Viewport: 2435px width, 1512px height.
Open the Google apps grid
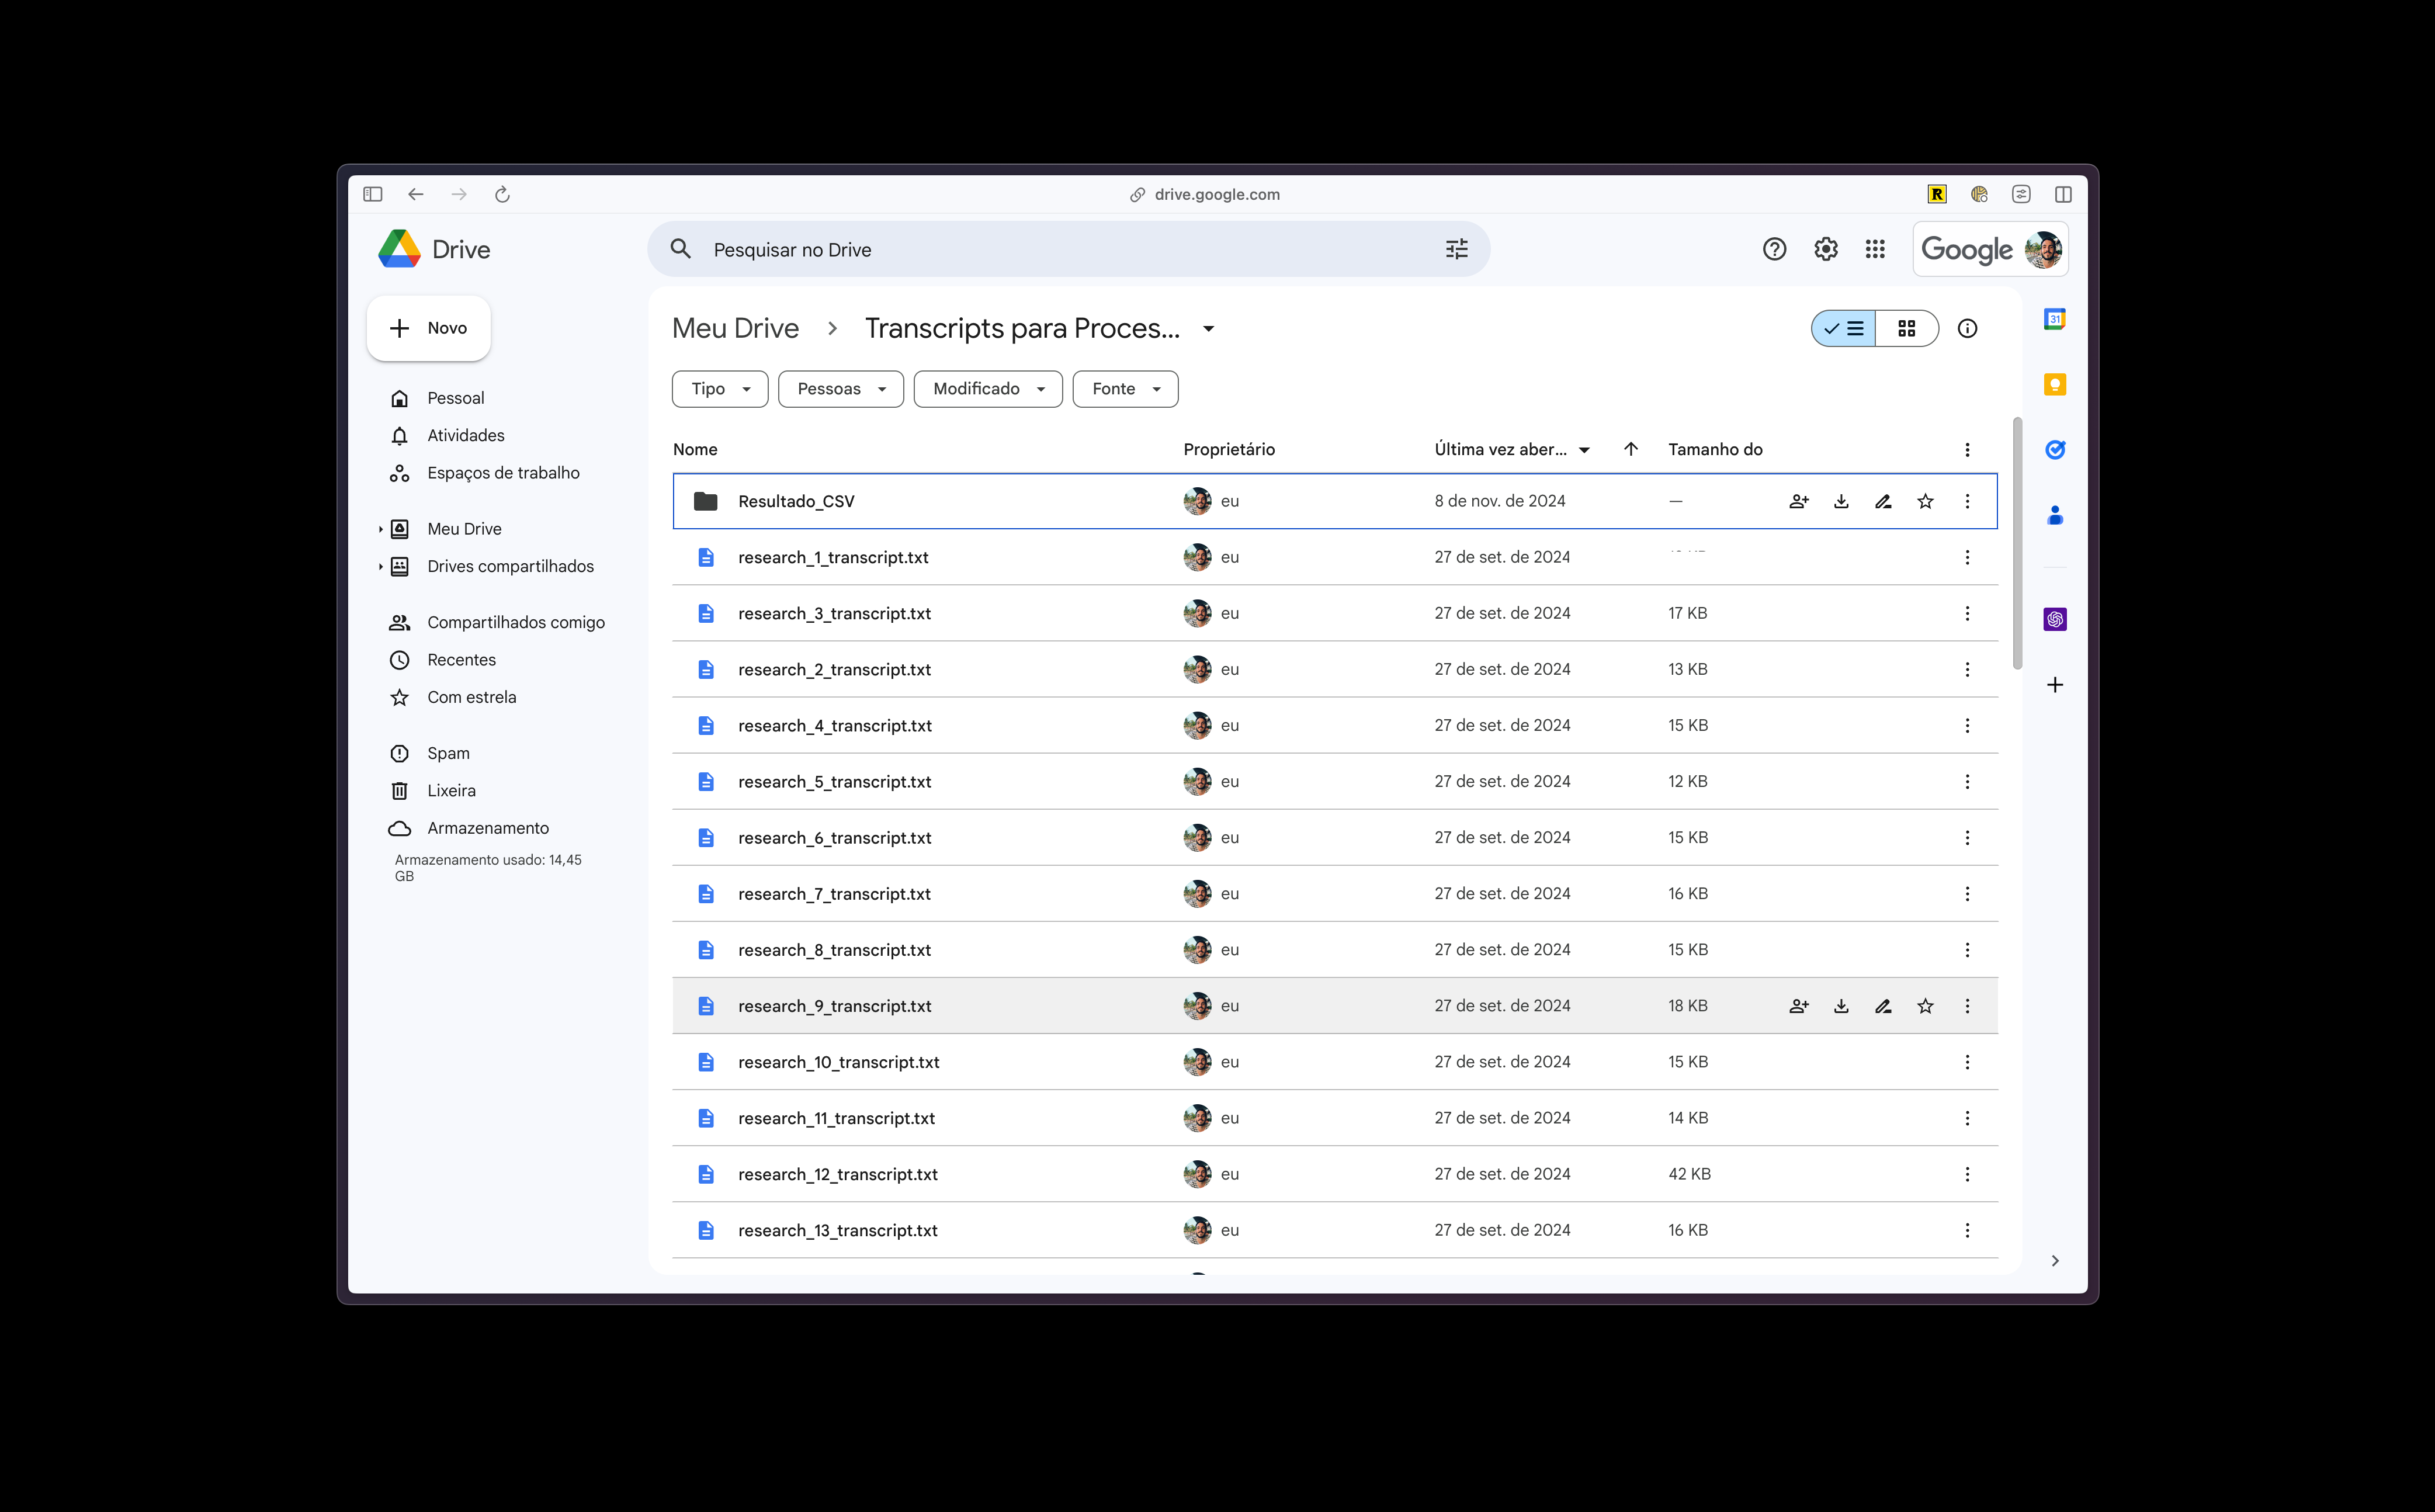1875,249
